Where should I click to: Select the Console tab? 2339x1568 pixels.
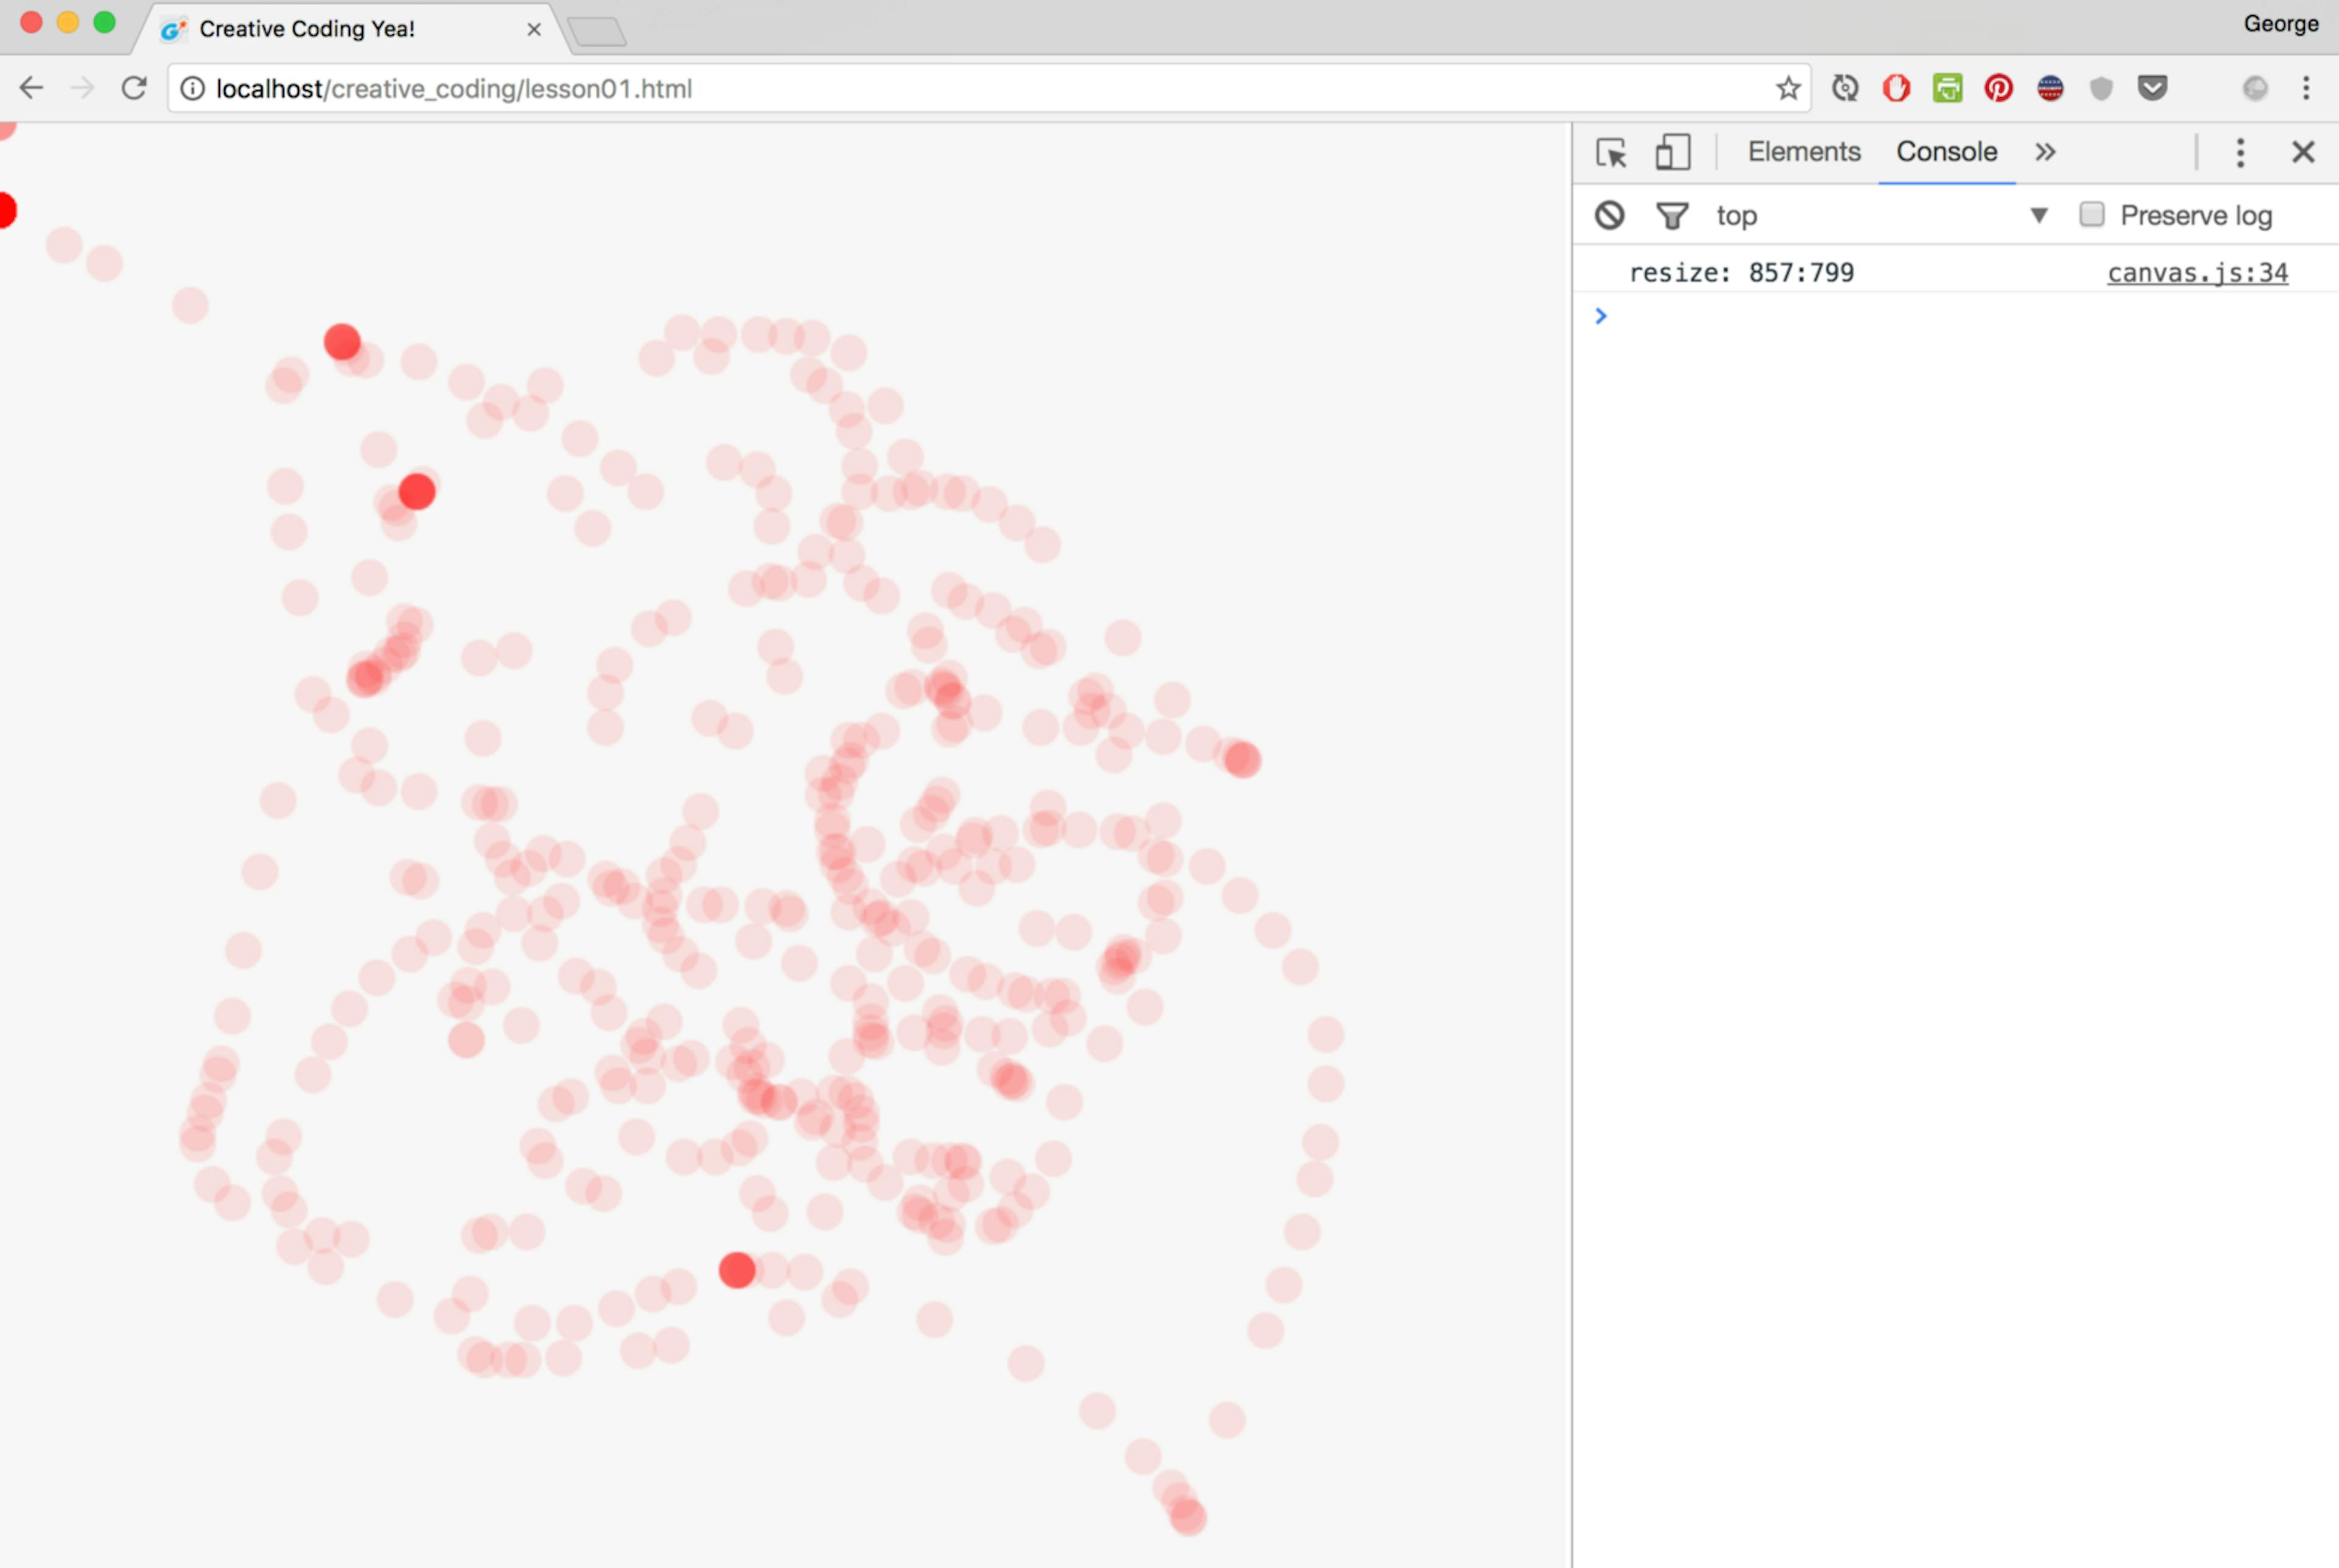pyautogui.click(x=1946, y=152)
